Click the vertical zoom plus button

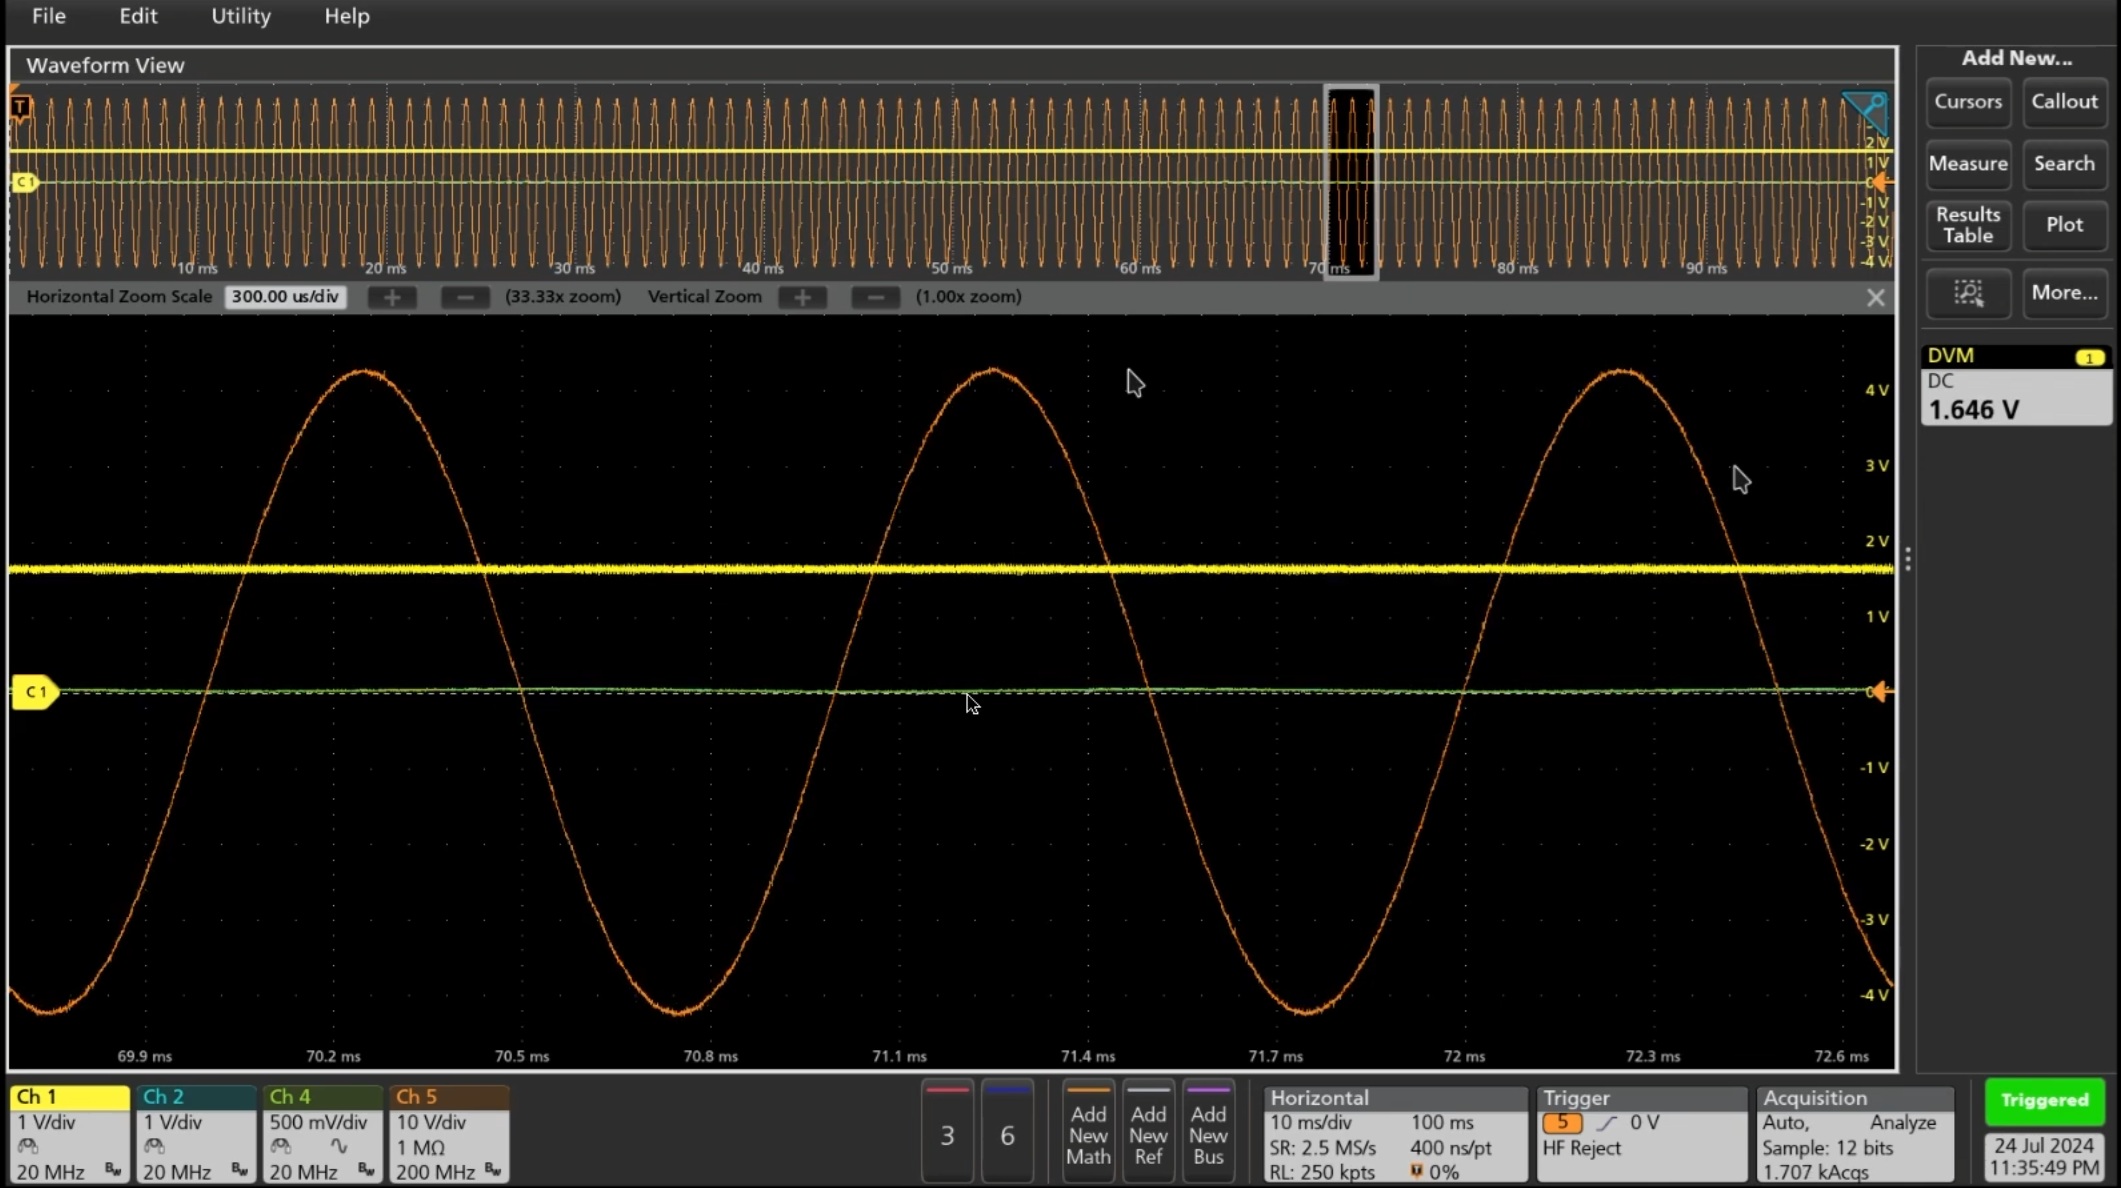click(802, 297)
